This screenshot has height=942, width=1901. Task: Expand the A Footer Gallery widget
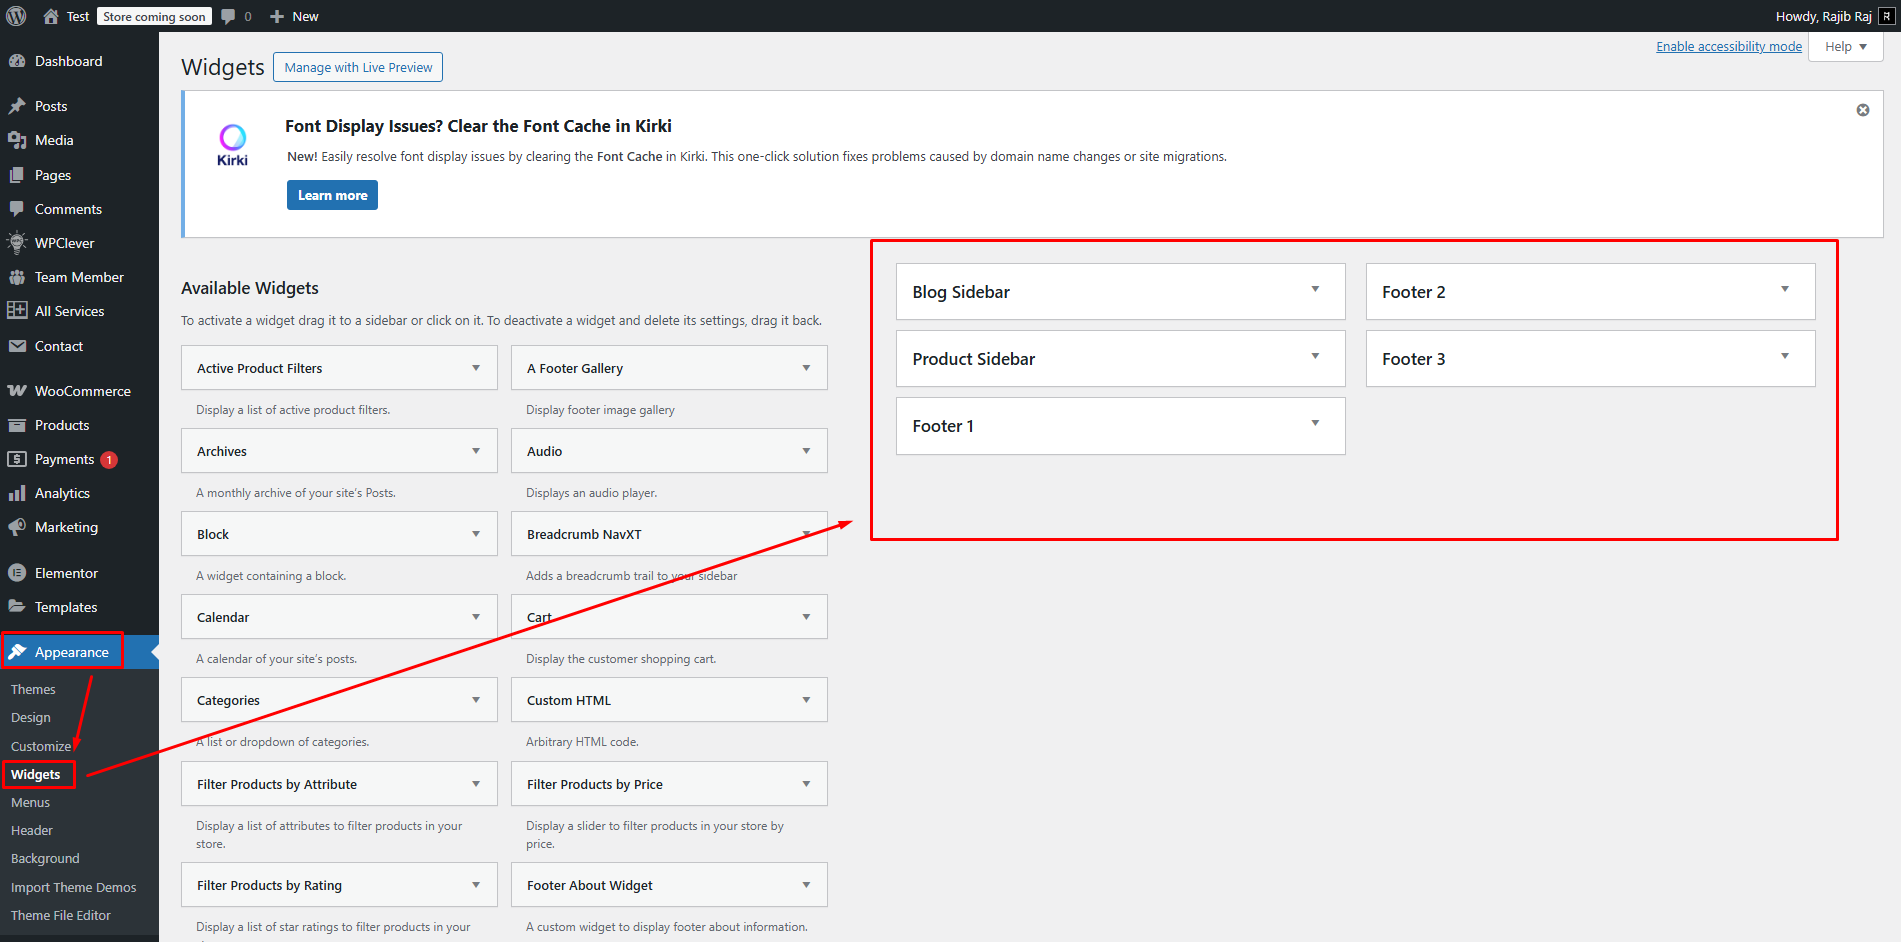coord(806,368)
